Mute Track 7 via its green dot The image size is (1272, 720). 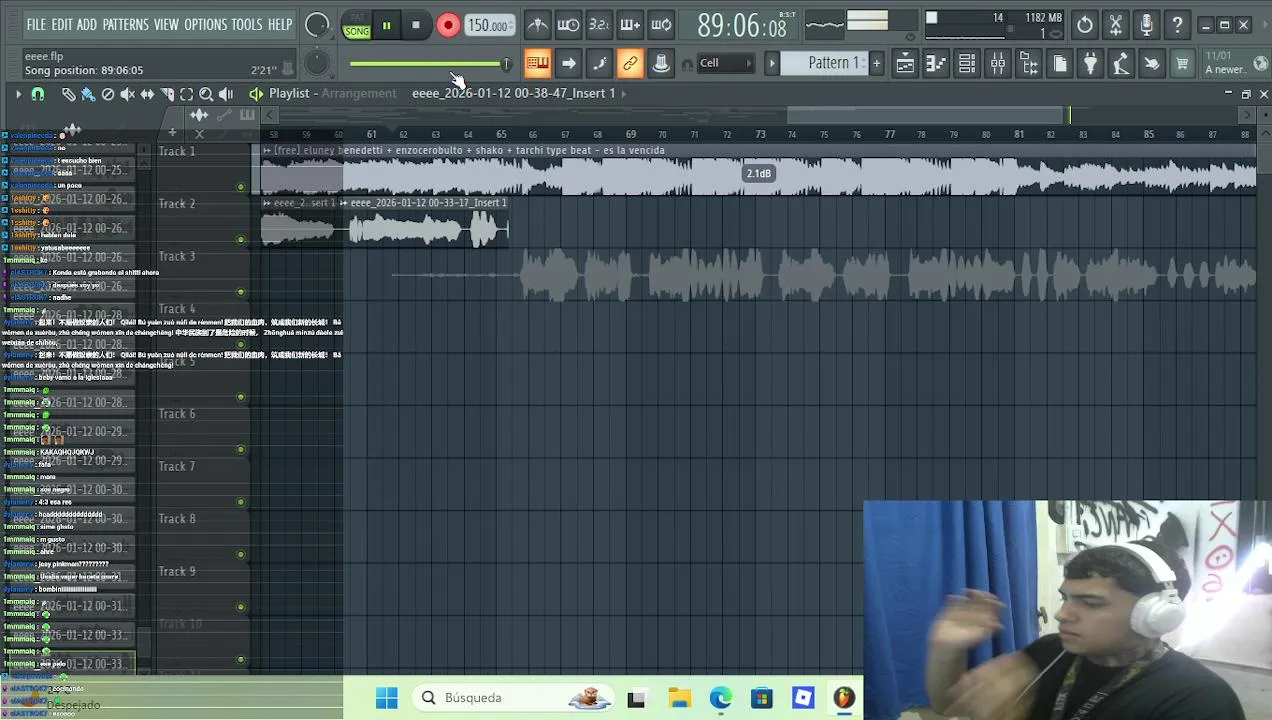pos(240,502)
